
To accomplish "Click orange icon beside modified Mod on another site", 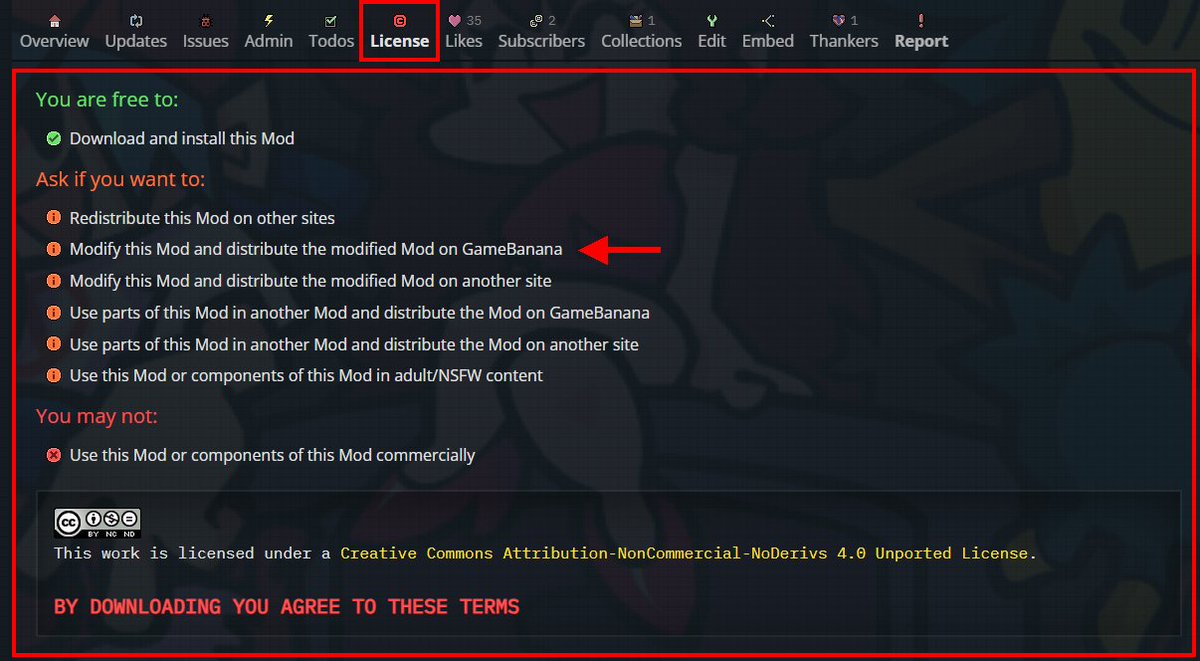I will 54,281.
